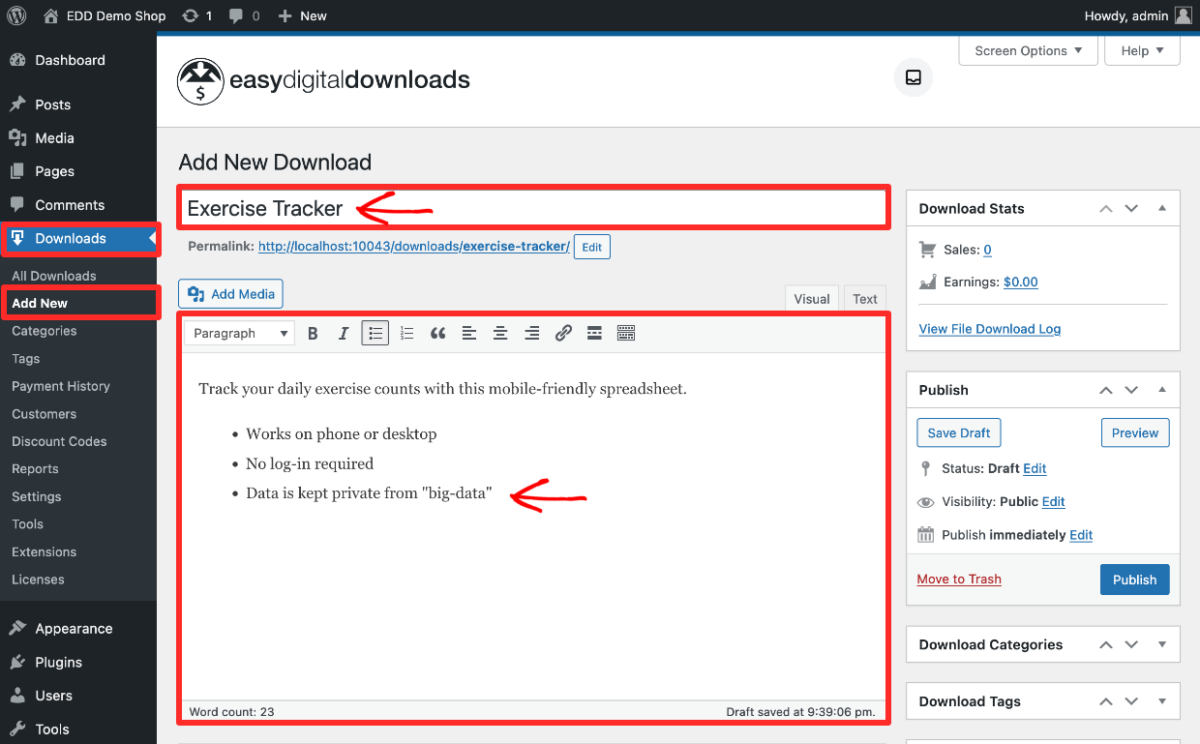Click the Move to Trash link
The width and height of the screenshot is (1200, 744).
(x=959, y=579)
